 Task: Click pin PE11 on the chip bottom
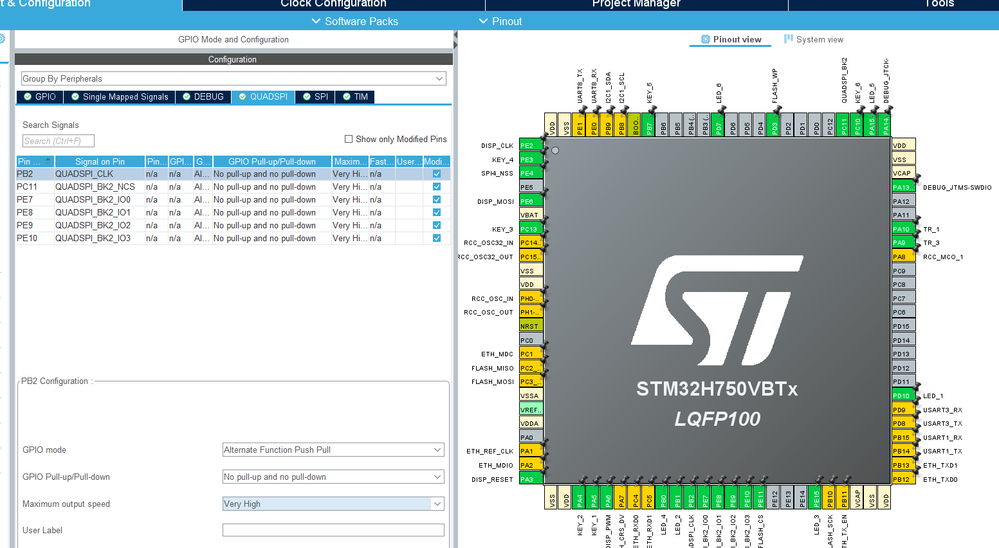[760, 498]
